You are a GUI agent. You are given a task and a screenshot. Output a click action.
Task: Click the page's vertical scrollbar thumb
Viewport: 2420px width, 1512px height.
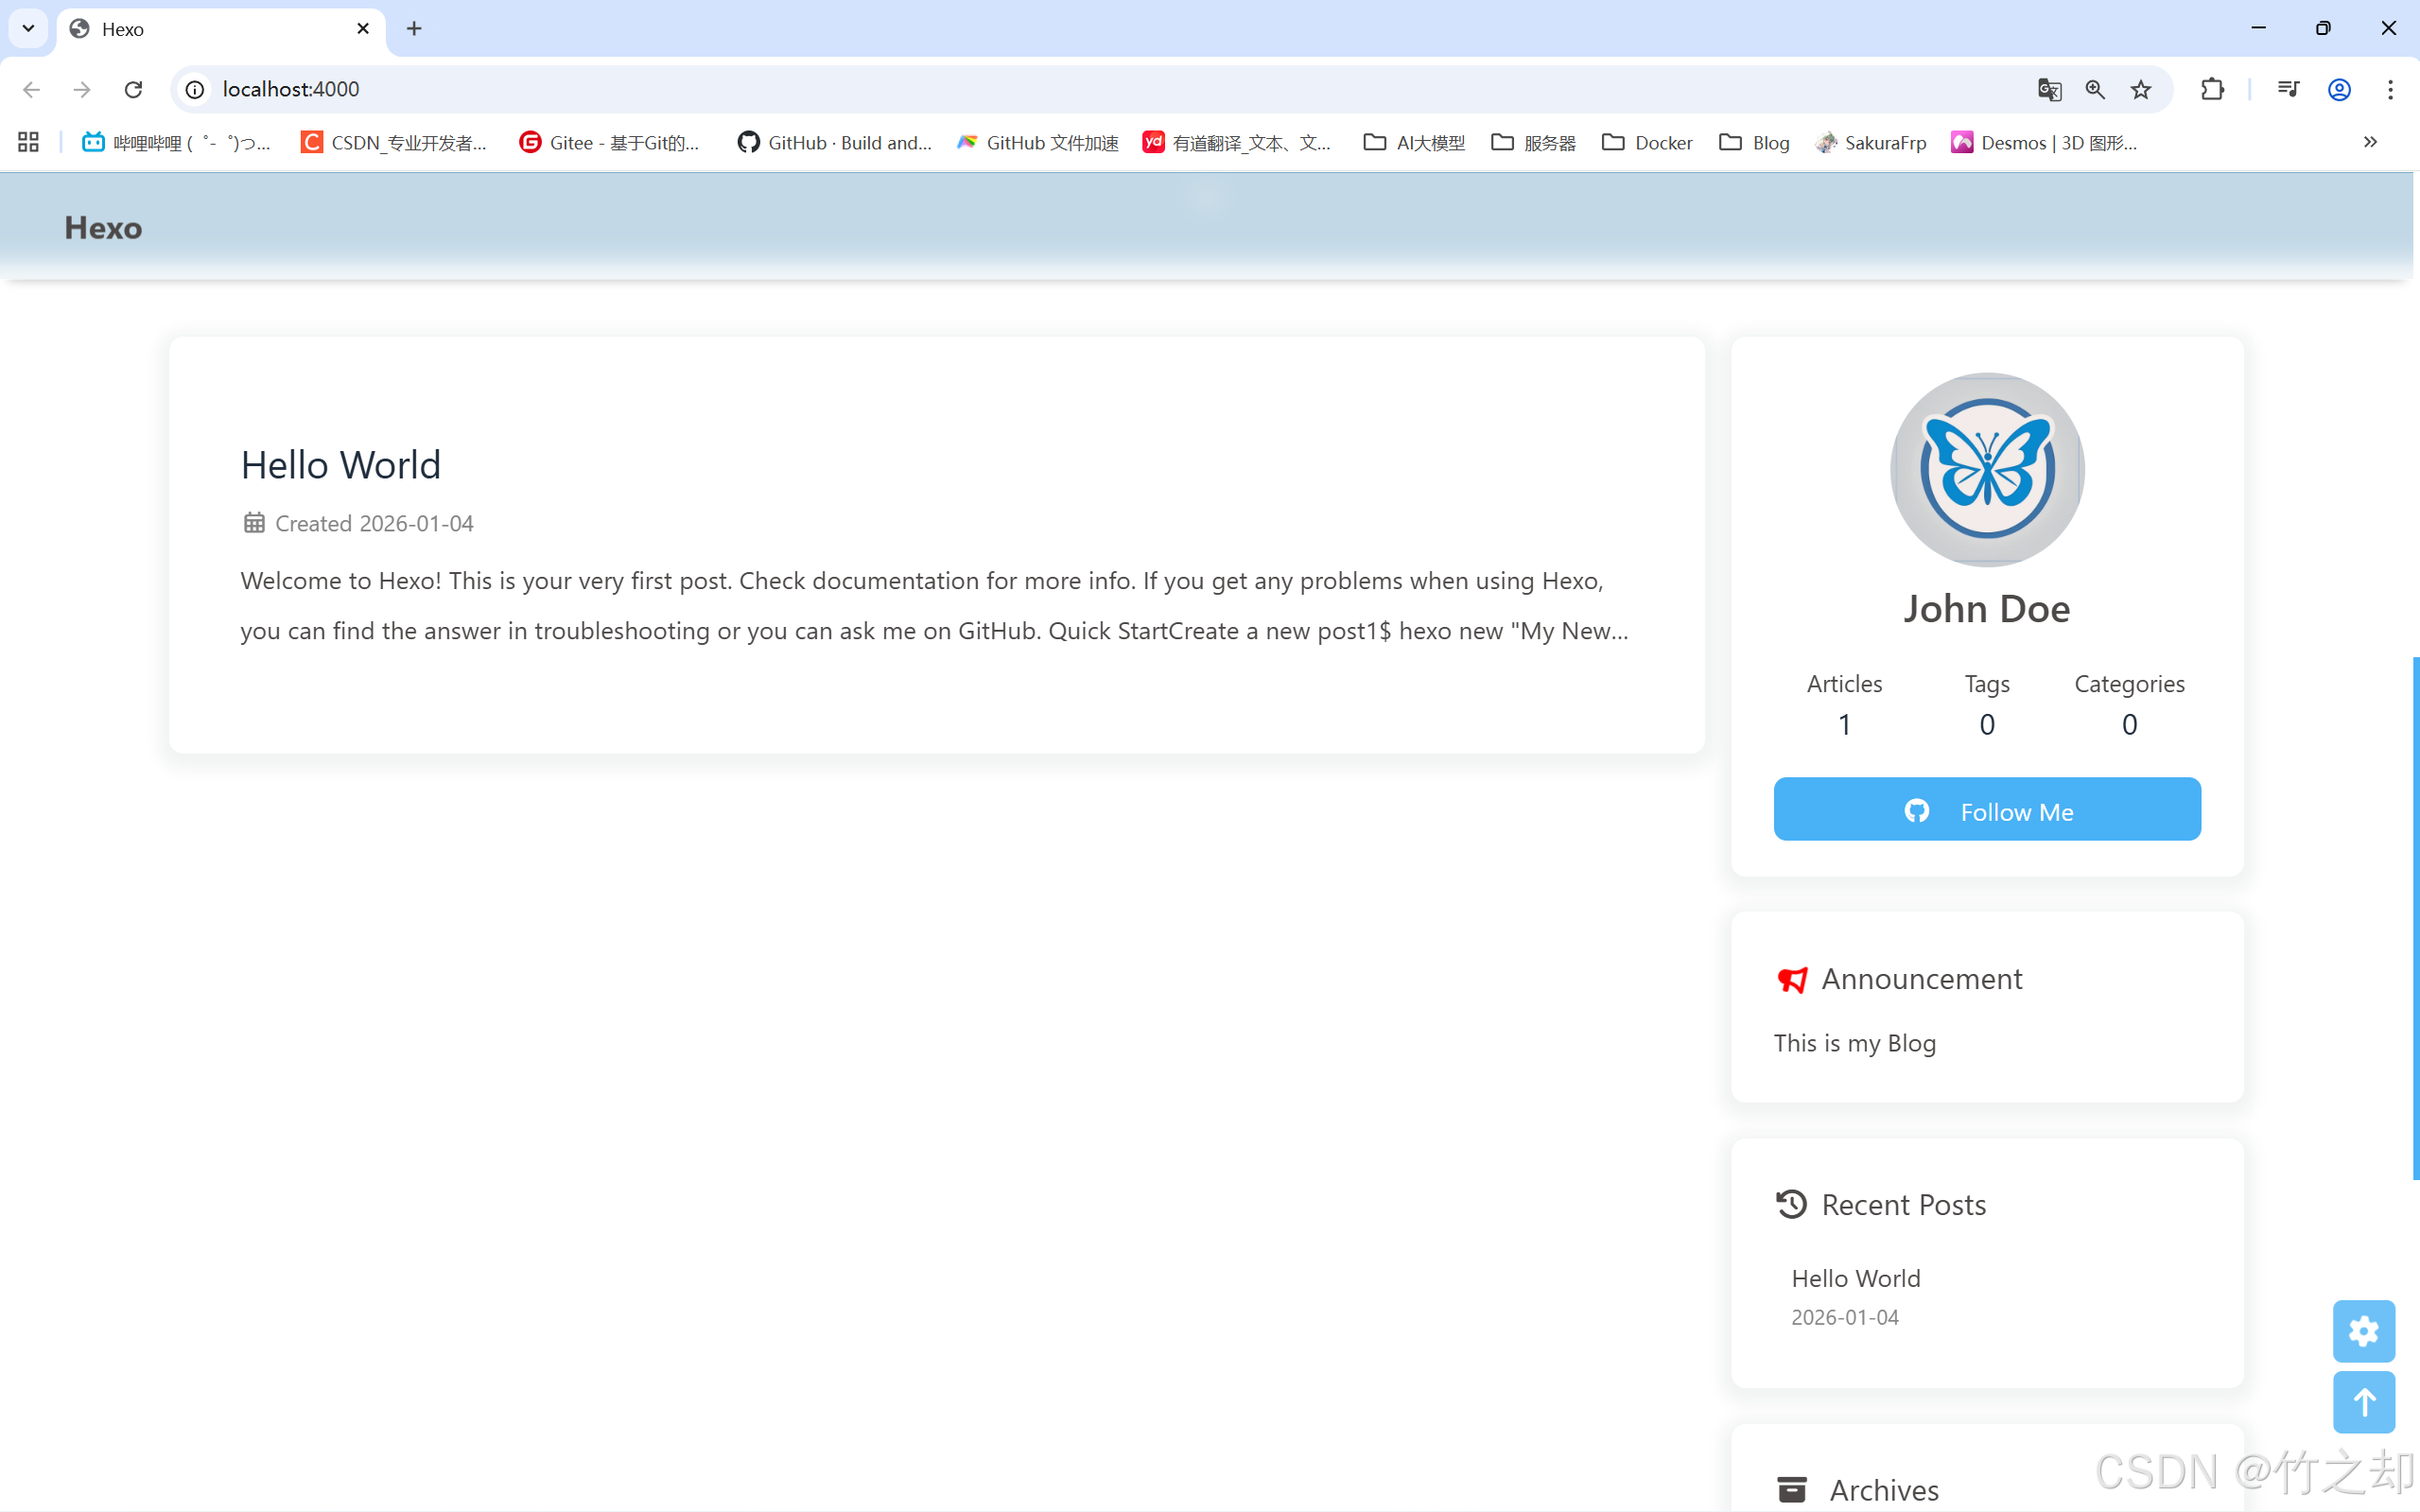pyautogui.click(x=2415, y=918)
